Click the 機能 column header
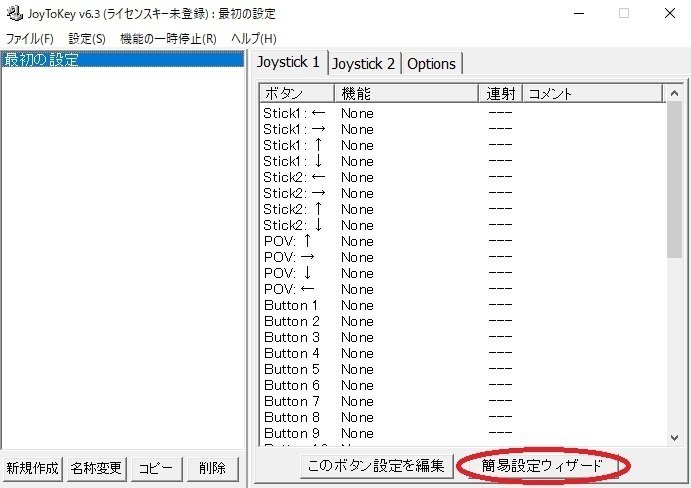Viewport: 691px width, 488px height. coord(406,93)
